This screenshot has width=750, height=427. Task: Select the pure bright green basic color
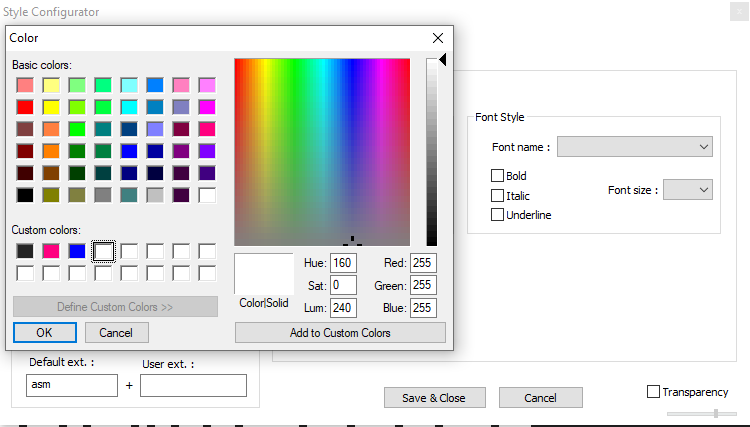77,129
